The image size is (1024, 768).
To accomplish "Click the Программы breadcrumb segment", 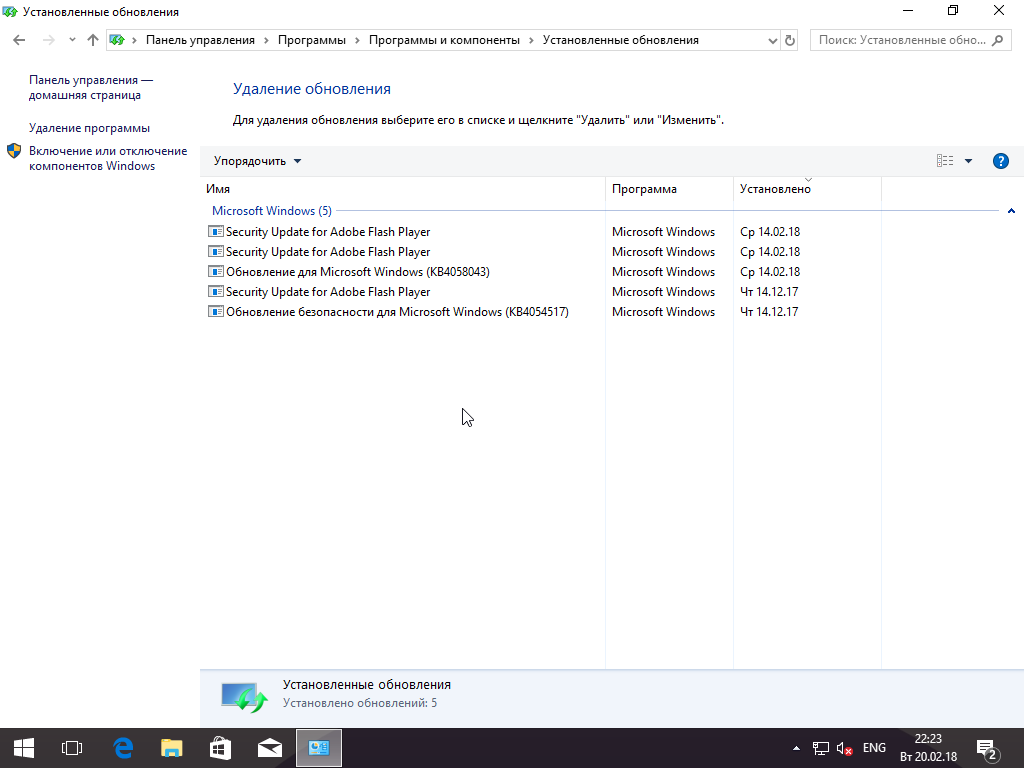I will point(312,40).
